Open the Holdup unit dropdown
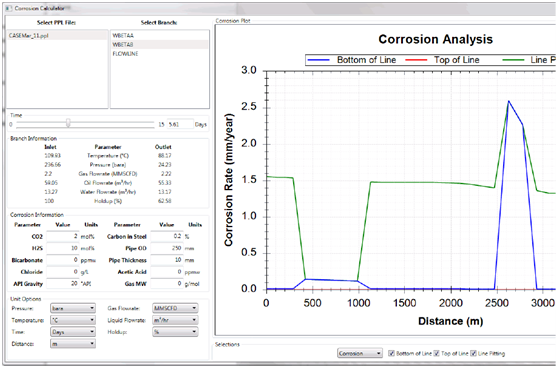Screen dimensions: 558x368 coord(175,332)
